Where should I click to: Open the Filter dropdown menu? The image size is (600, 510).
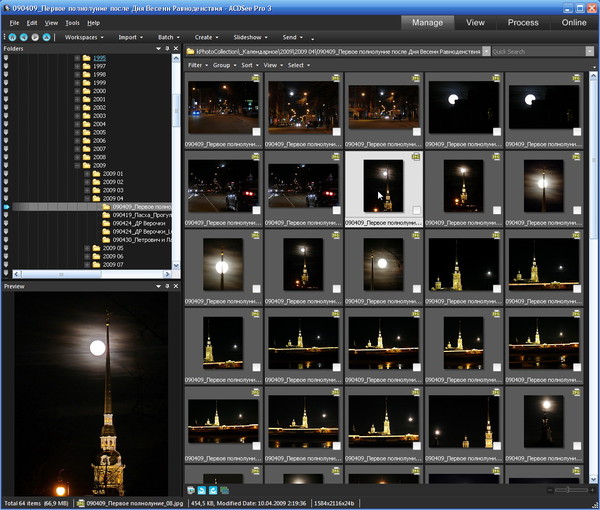197,65
